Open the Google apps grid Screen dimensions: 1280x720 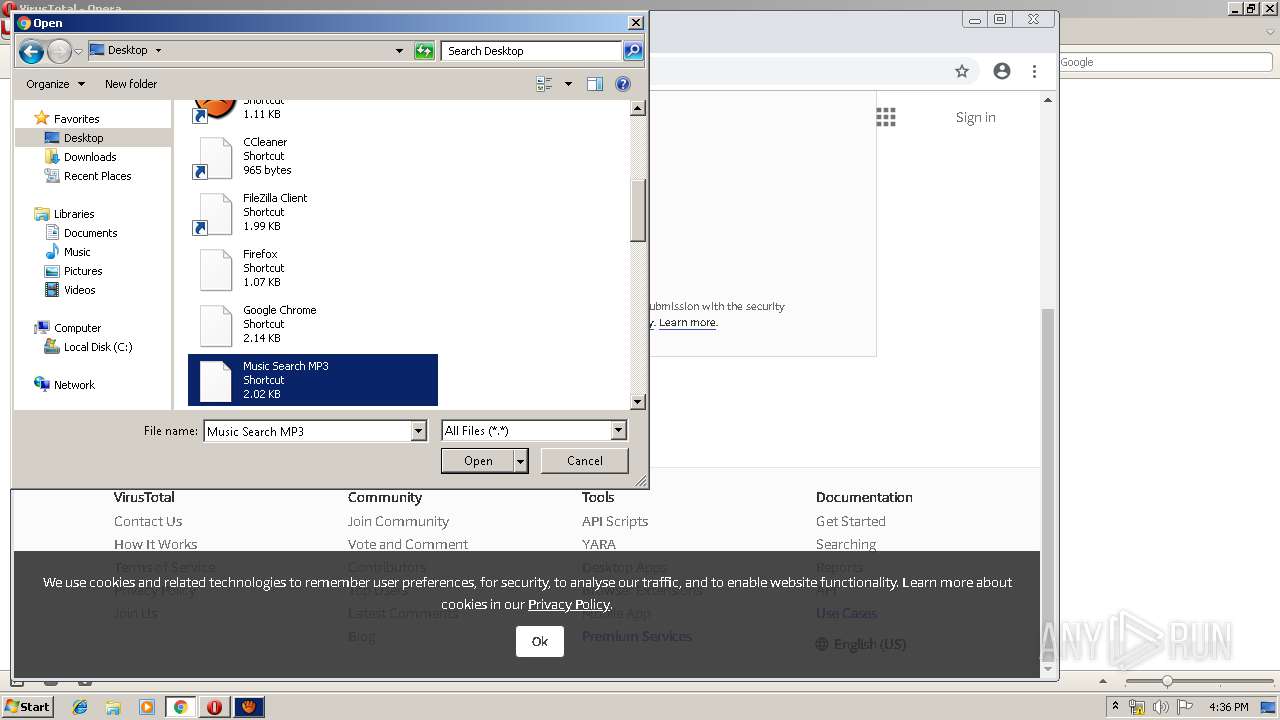[886, 117]
